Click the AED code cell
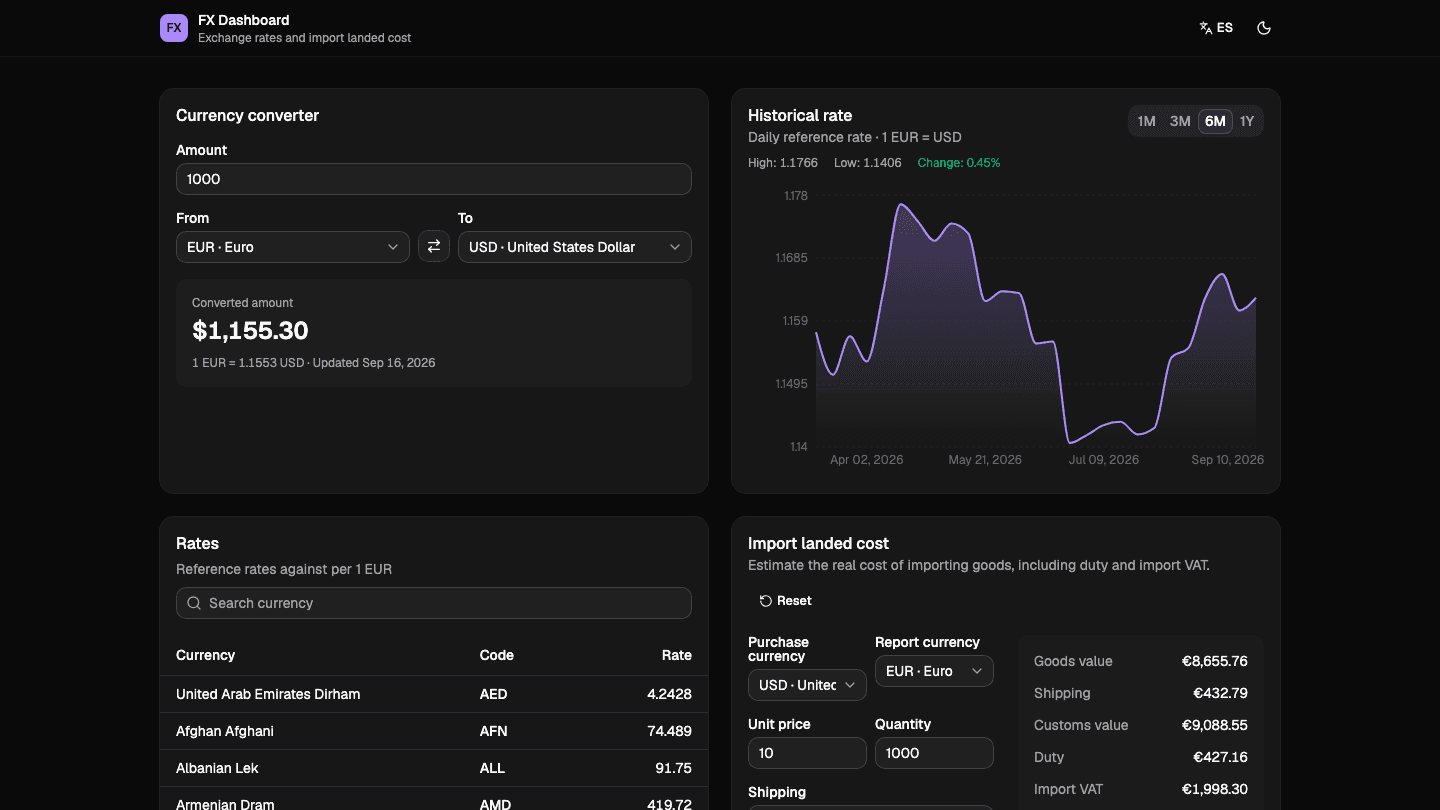The image size is (1440, 810). [494, 694]
